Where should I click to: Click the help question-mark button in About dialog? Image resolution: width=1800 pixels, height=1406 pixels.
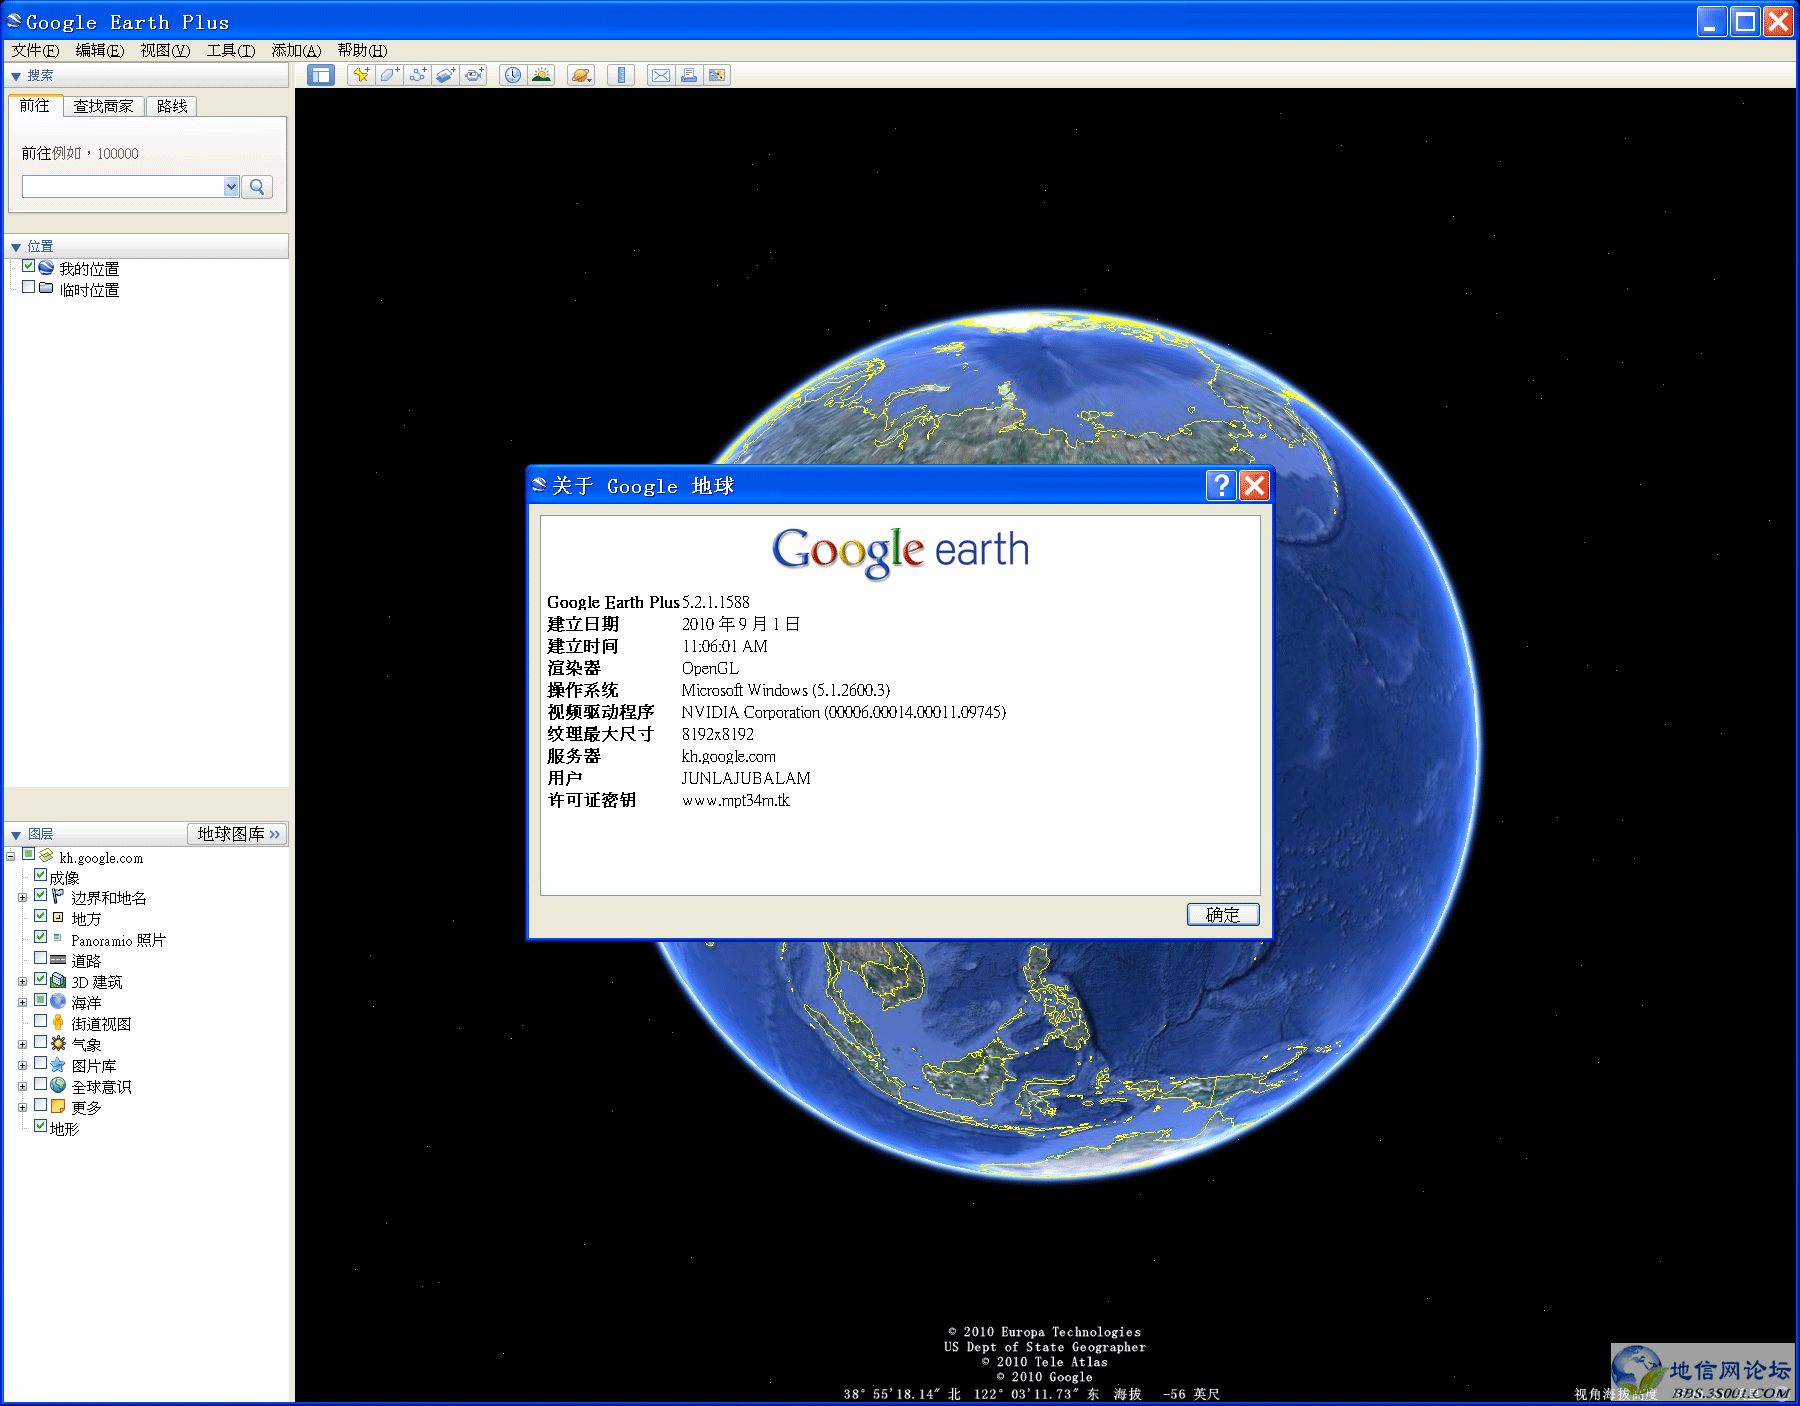1221,485
